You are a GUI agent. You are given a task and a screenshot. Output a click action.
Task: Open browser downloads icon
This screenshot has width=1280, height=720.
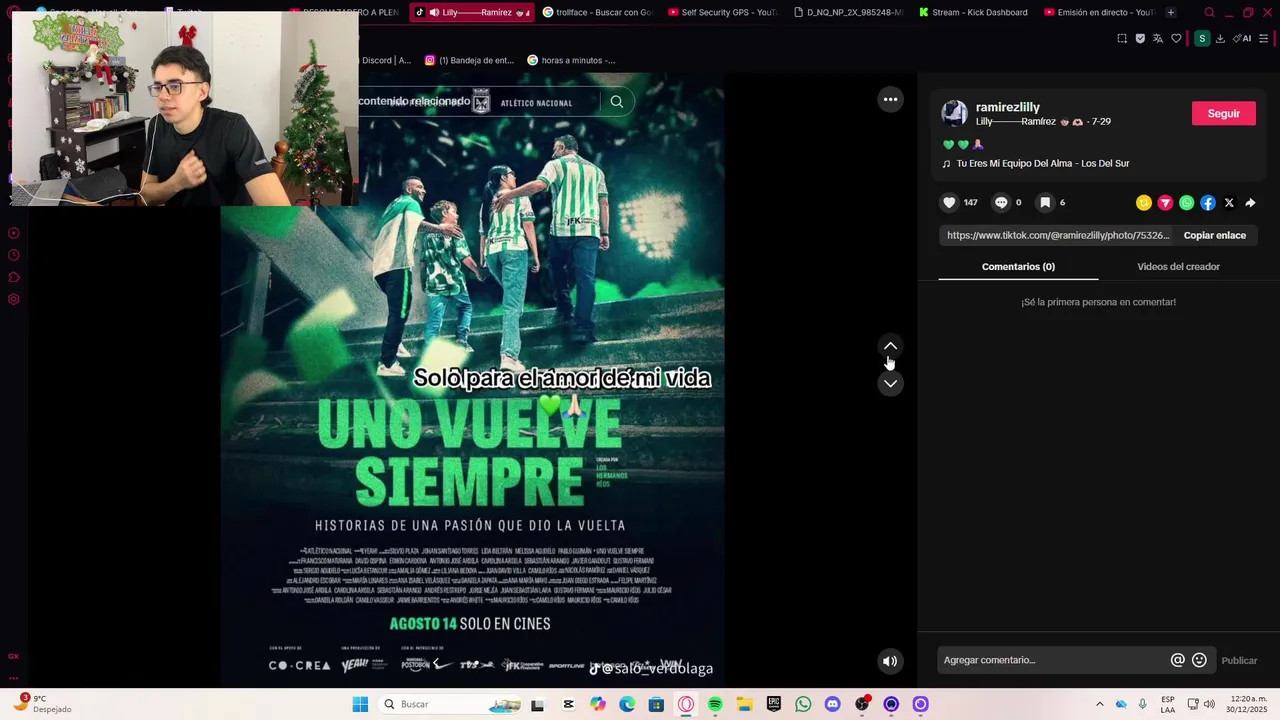point(1220,38)
